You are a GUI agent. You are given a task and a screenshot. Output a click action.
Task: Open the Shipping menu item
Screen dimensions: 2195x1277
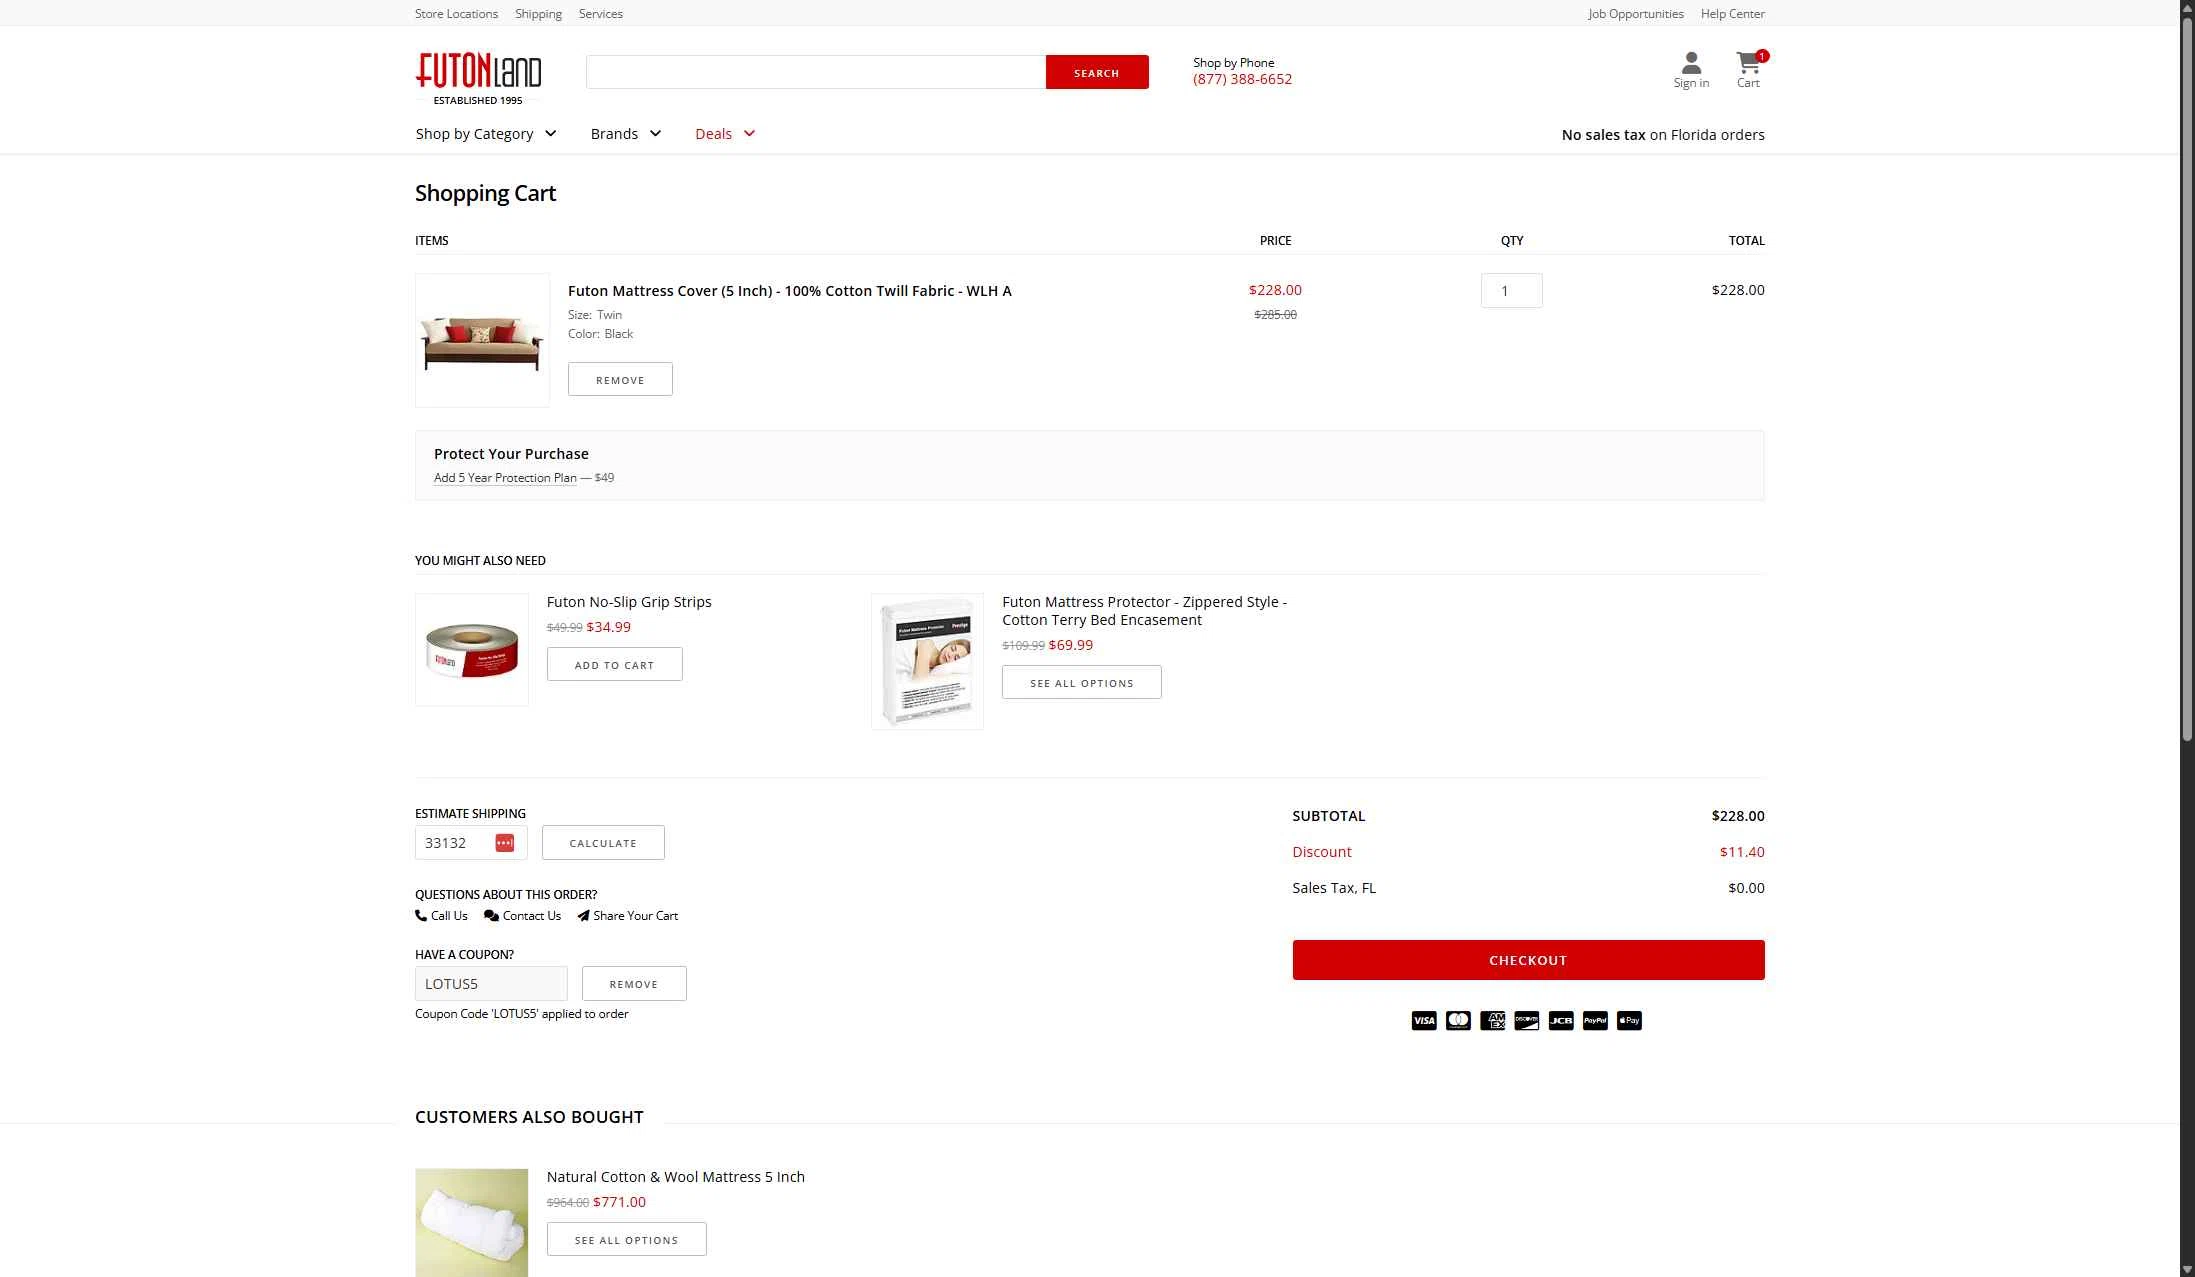coord(538,13)
